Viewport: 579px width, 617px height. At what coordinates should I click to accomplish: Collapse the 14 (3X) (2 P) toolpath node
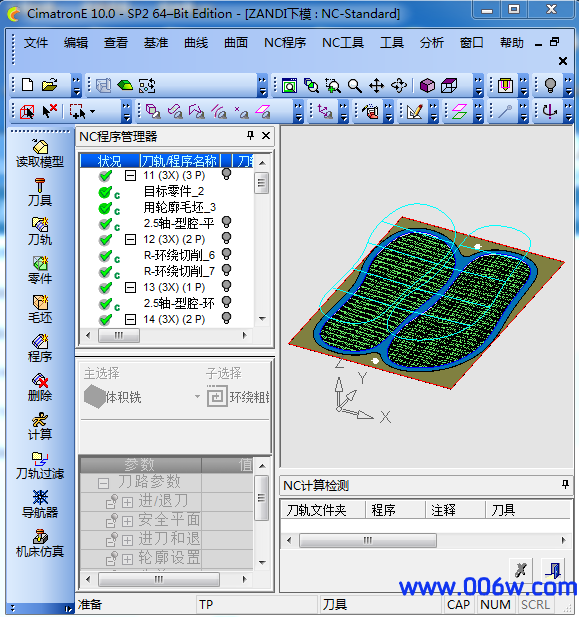tap(130, 319)
